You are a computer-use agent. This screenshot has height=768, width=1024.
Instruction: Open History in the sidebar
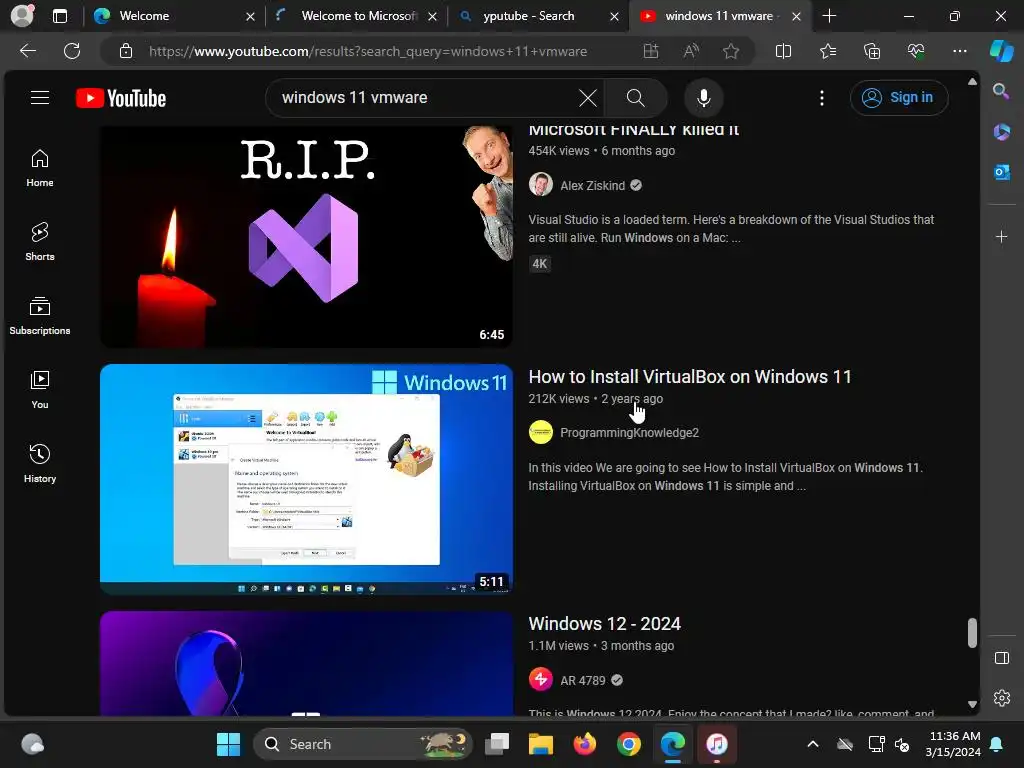[x=40, y=464]
